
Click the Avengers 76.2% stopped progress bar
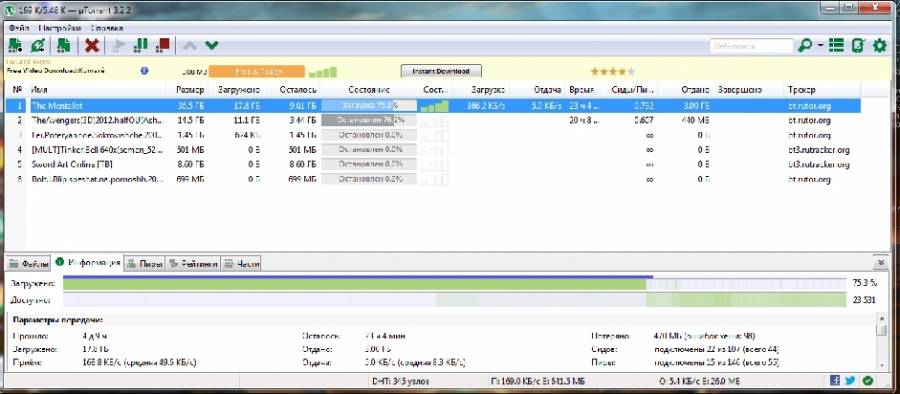coord(368,121)
